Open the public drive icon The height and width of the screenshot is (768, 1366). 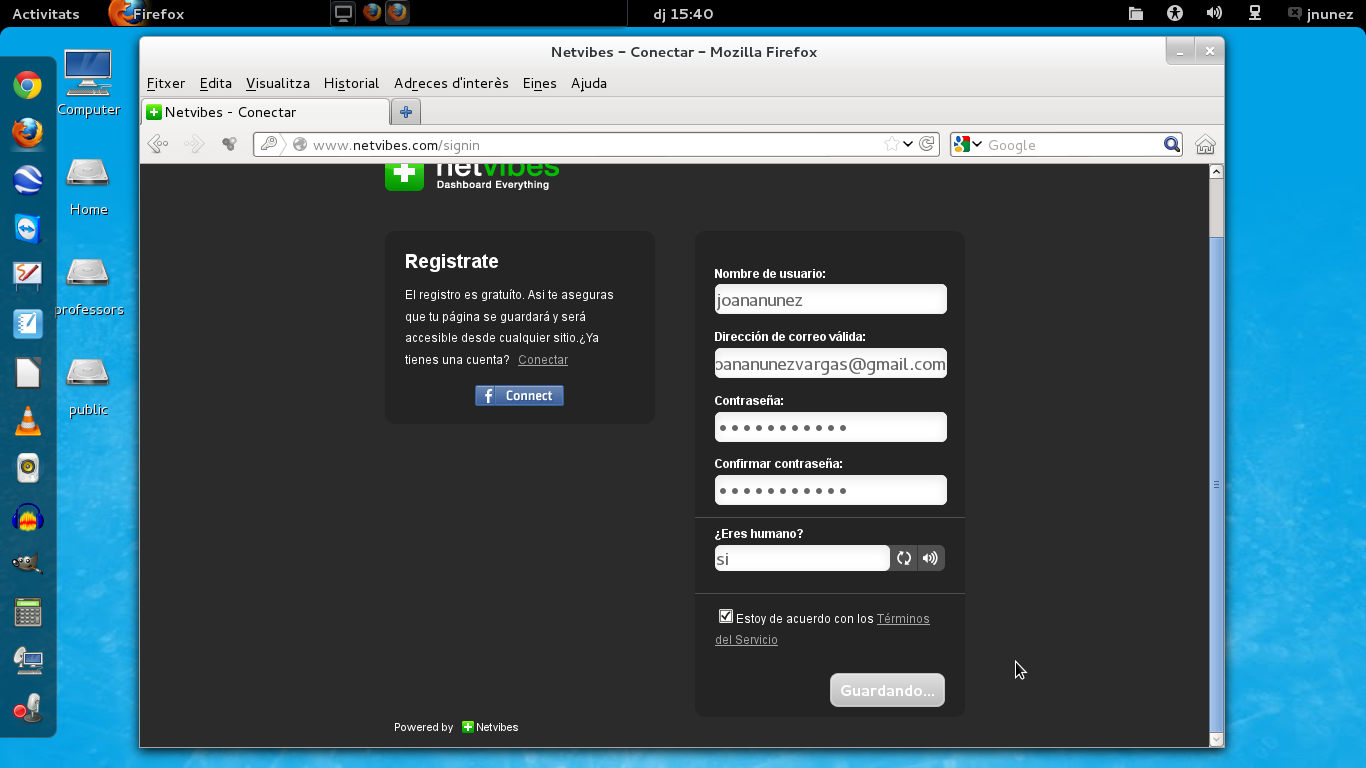coord(88,386)
